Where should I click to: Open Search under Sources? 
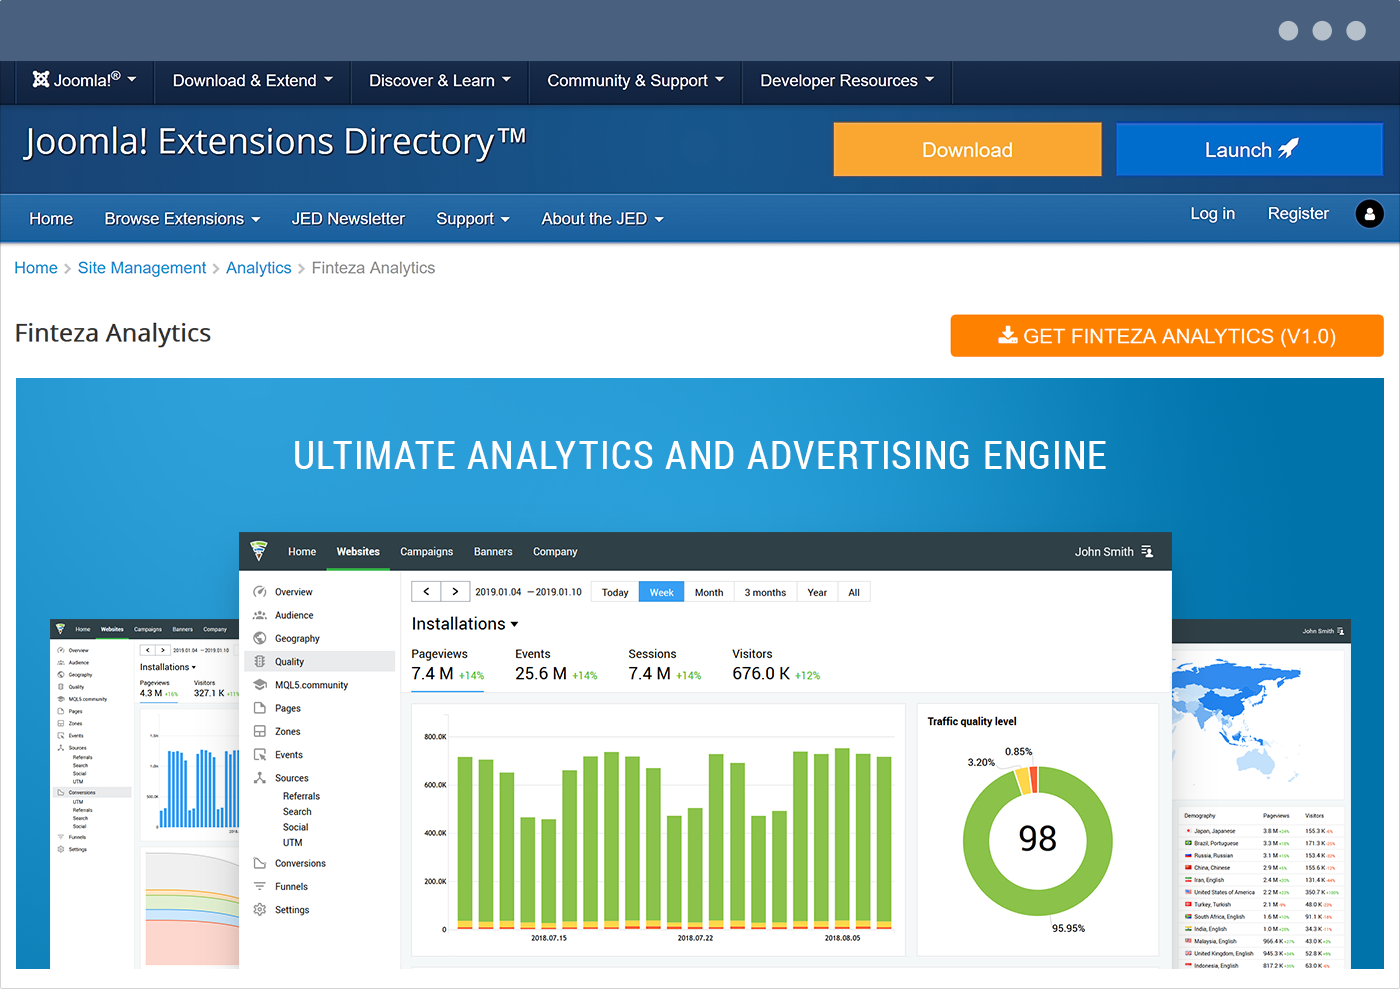tap(297, 812)
